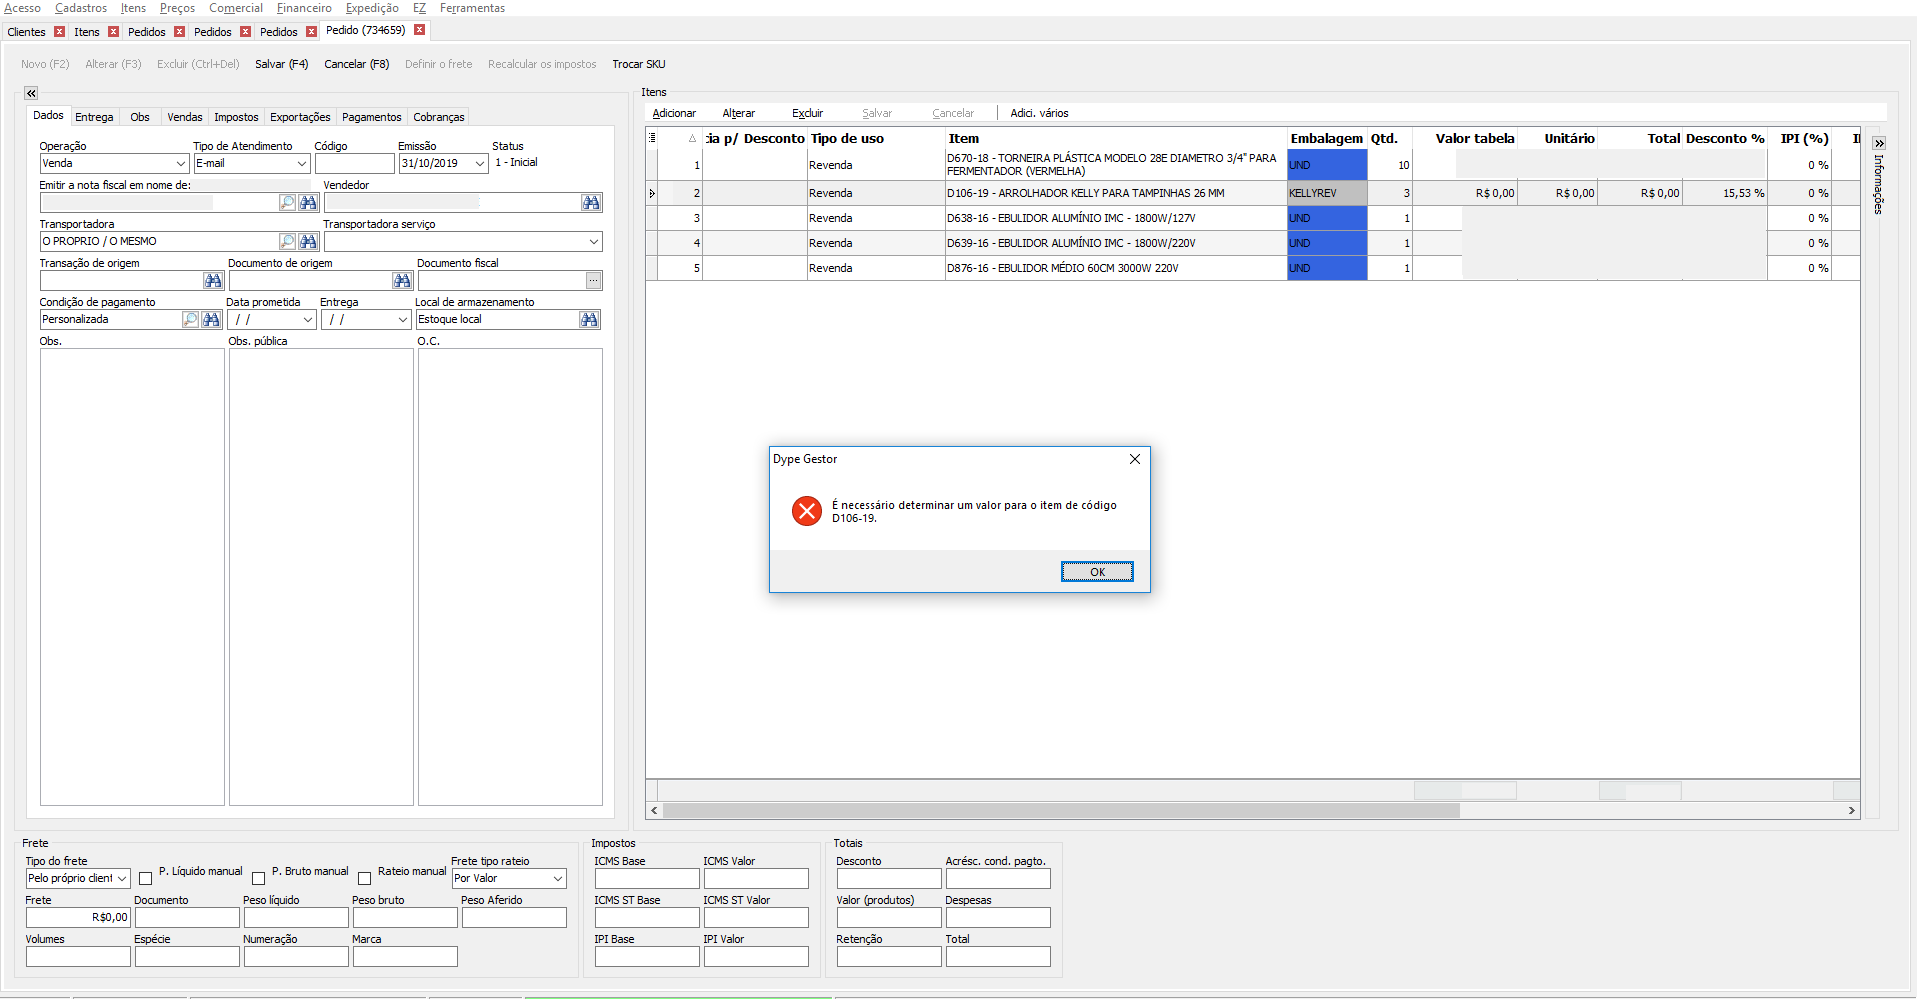Click the Qtd. column header
The image size is (1917, 999).
point(1389,138)
